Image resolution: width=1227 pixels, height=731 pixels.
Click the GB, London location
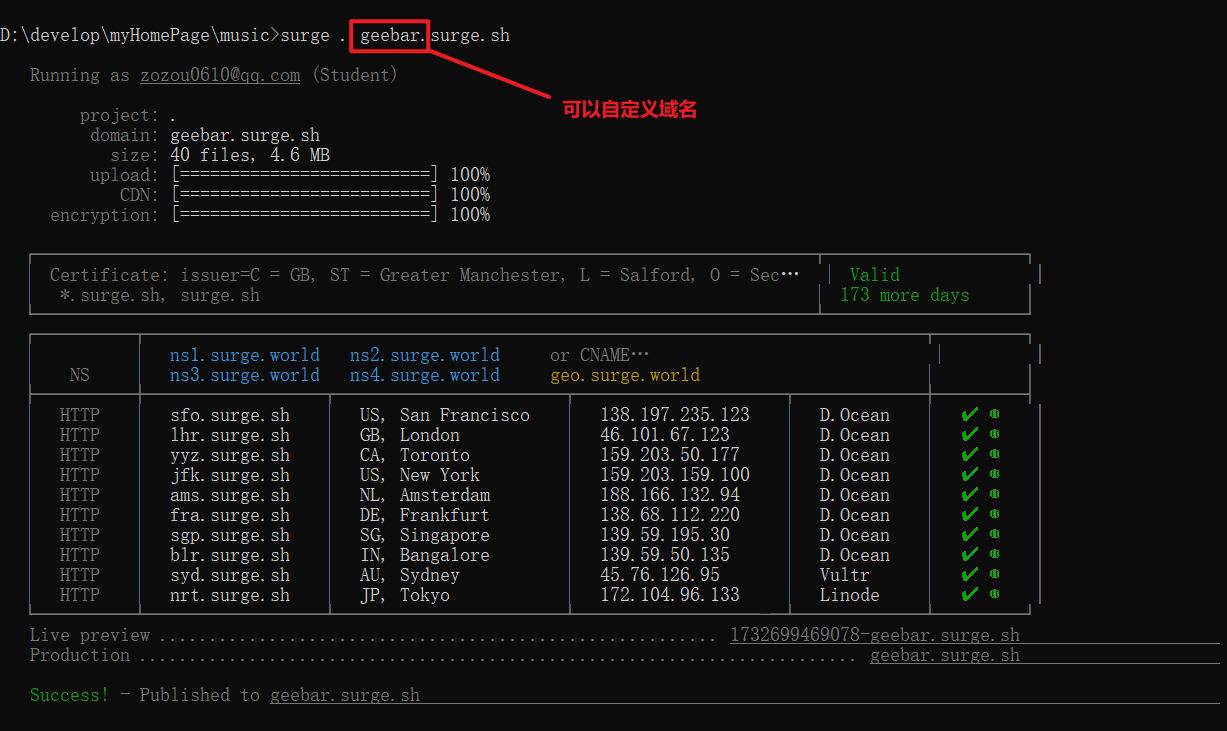pos(410,435)
